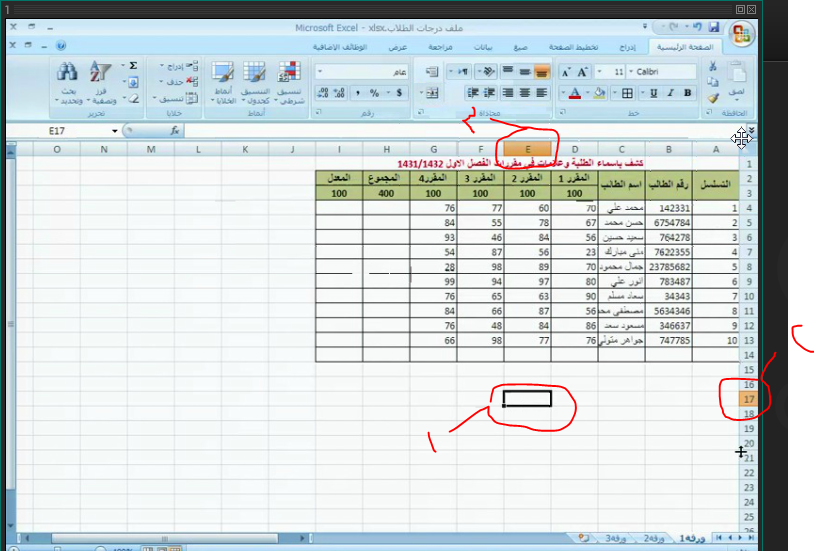Open AutoSum dropdown arrow
Viewport: 814px width, 551px height.
(x=123, y=65)
